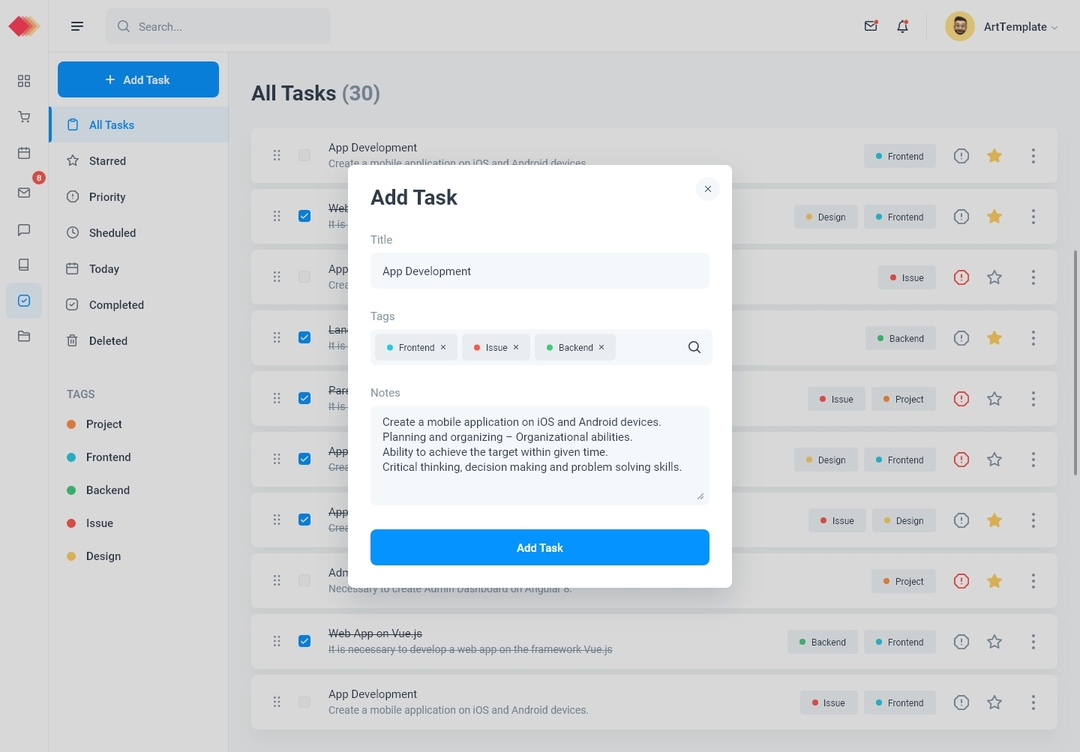Viewport: 1080px width, 752px height.
Task: Open three-dot menu for Web App on Vue.js row
Action: [x=1033, y=642]
